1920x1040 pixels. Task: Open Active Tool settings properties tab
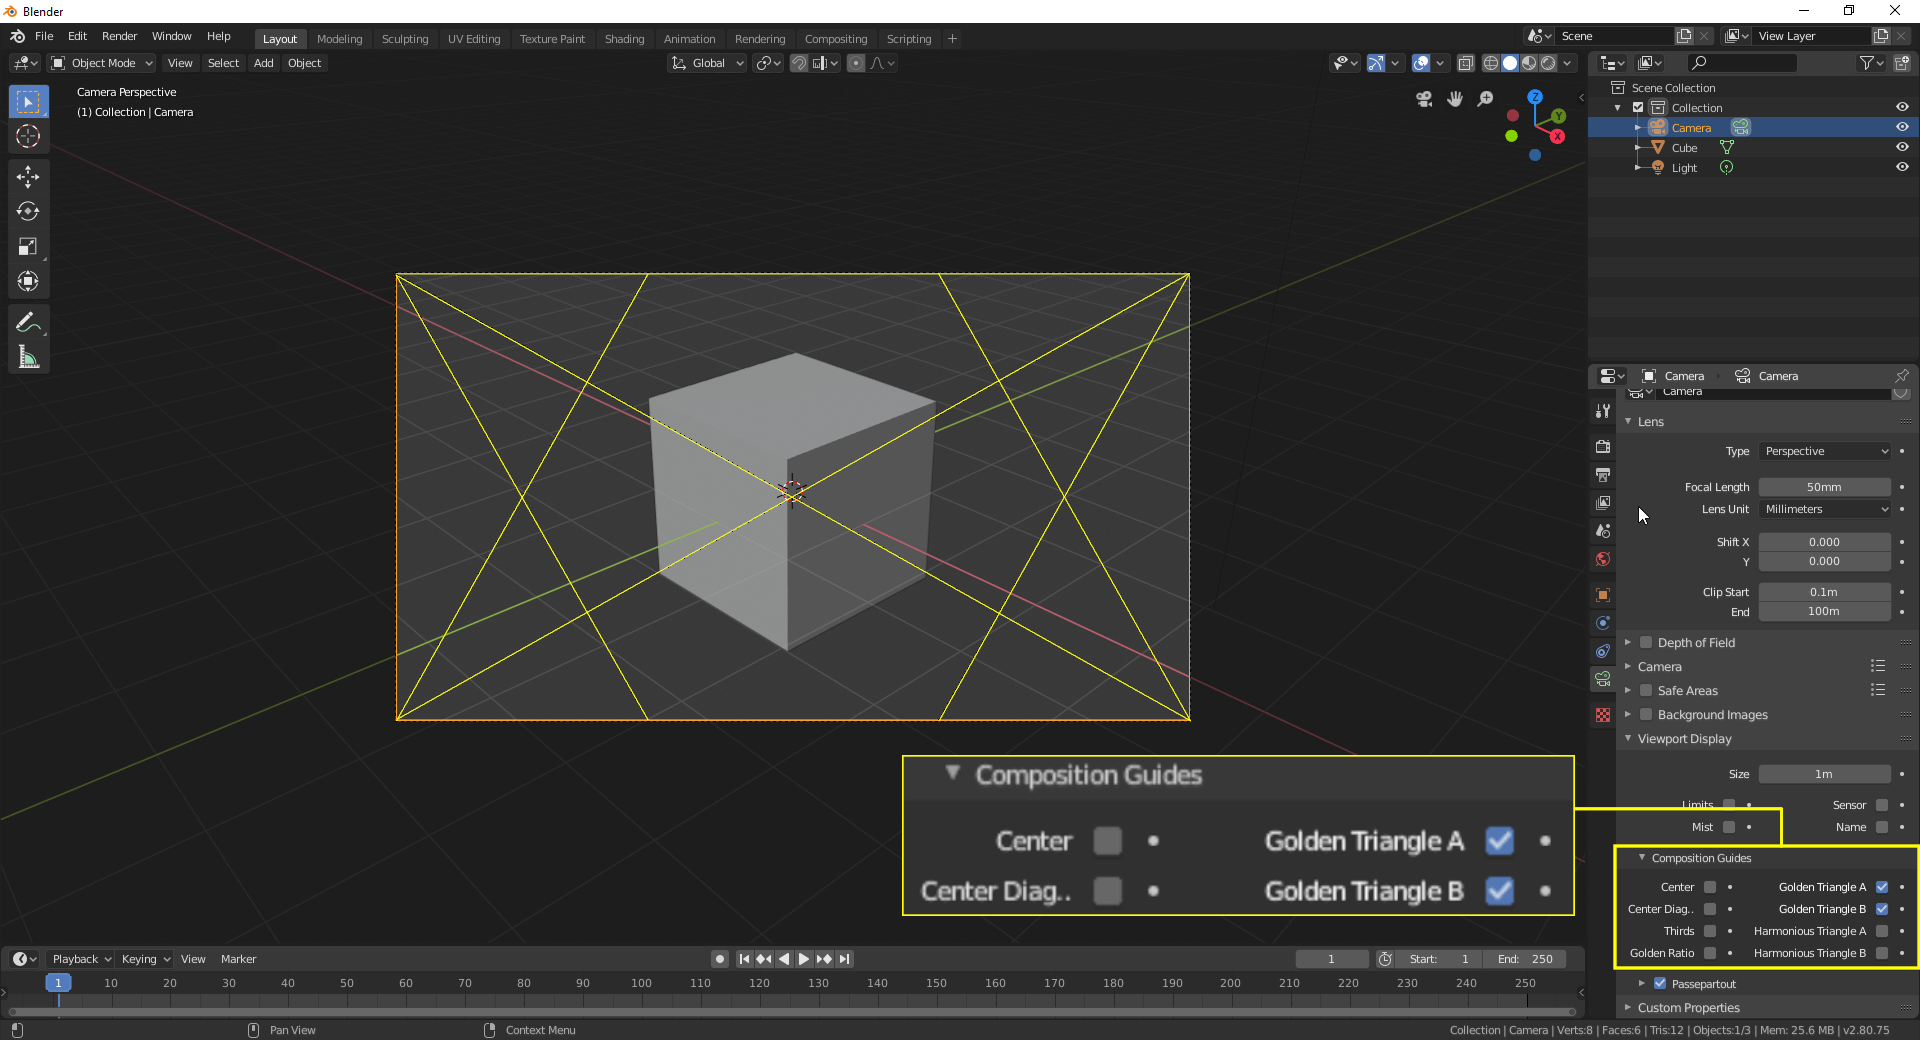[1603, 411]
